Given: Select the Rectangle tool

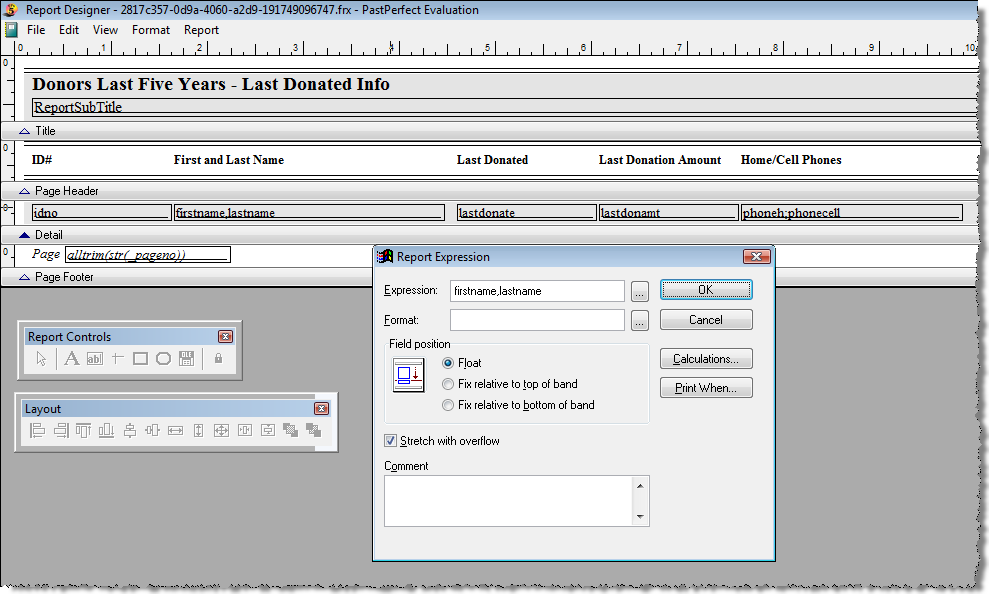Looking at the screenshot, I should click(140, 359).
